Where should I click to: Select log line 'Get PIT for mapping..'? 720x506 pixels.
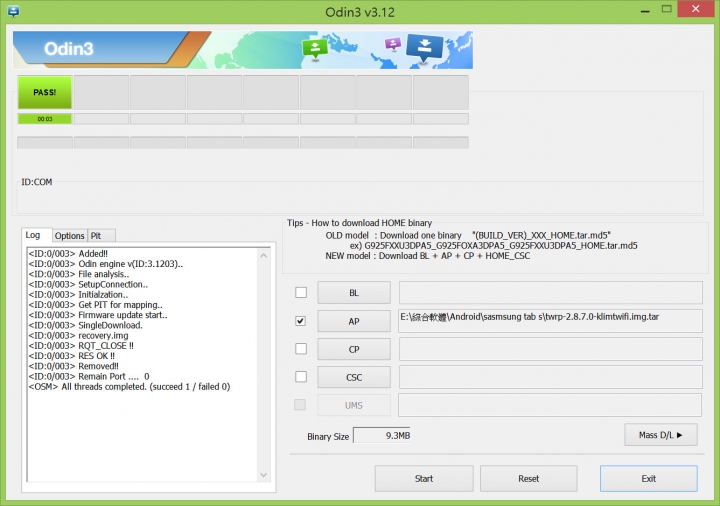96,305
